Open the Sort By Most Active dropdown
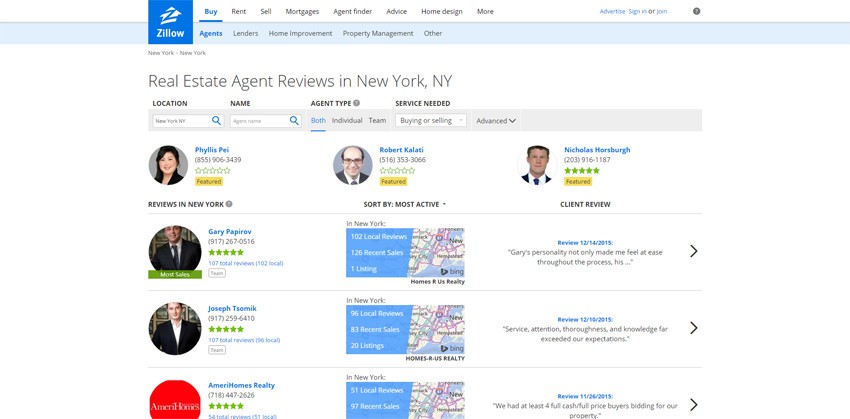The width and height of the screenshot is (850, 419). [x=405, y=204]
